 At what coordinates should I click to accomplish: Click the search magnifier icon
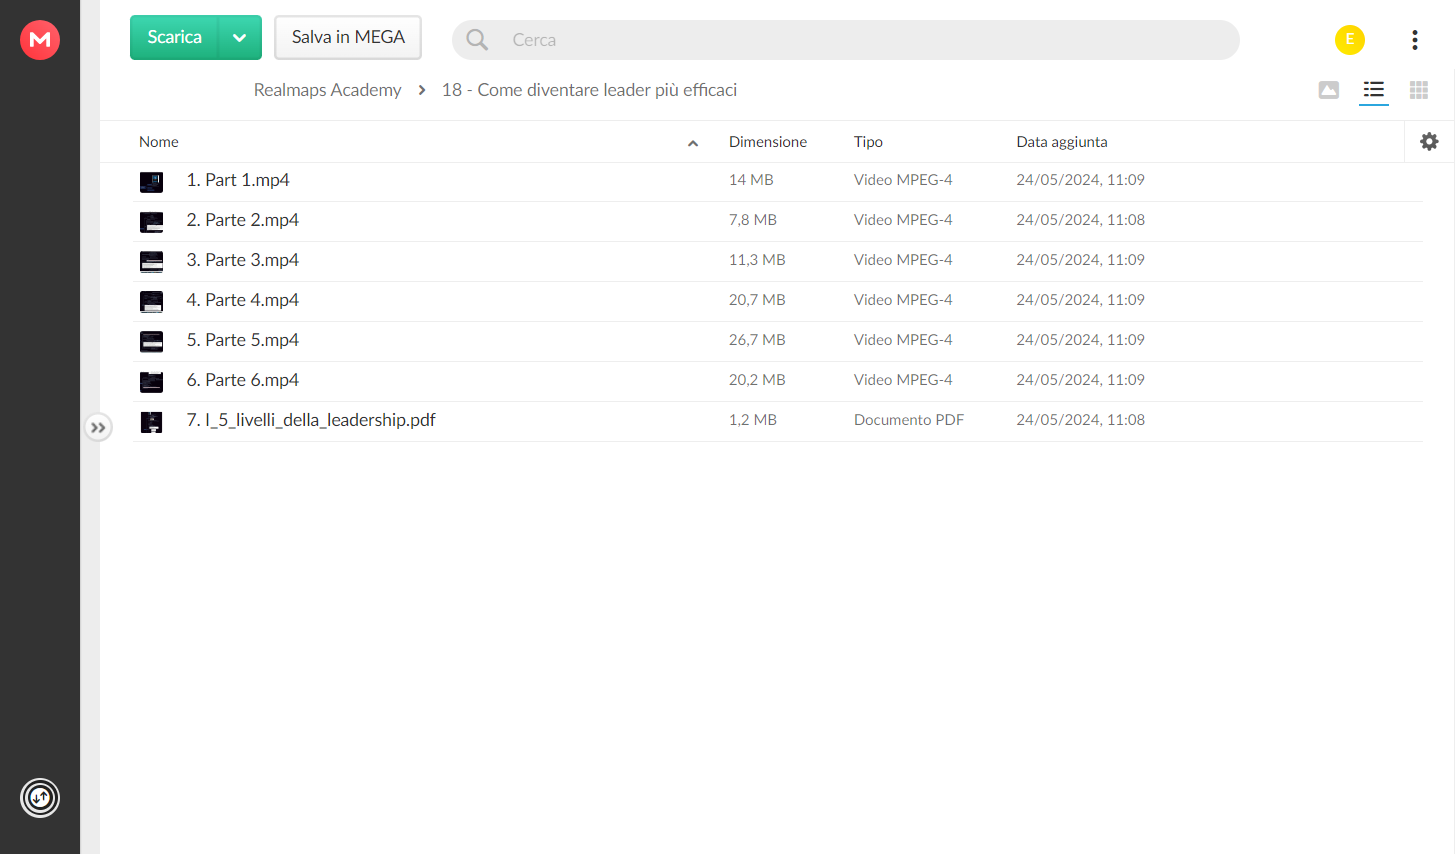click(477, 40)
